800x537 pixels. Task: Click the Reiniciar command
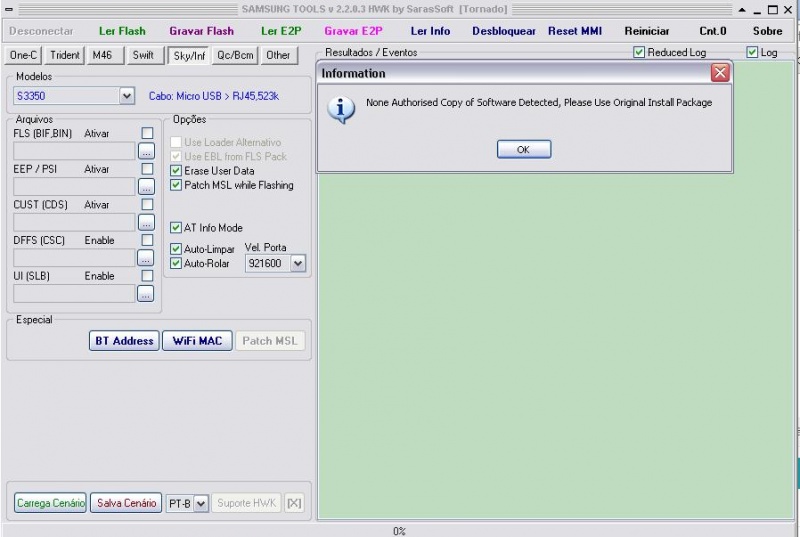point(646,31)
